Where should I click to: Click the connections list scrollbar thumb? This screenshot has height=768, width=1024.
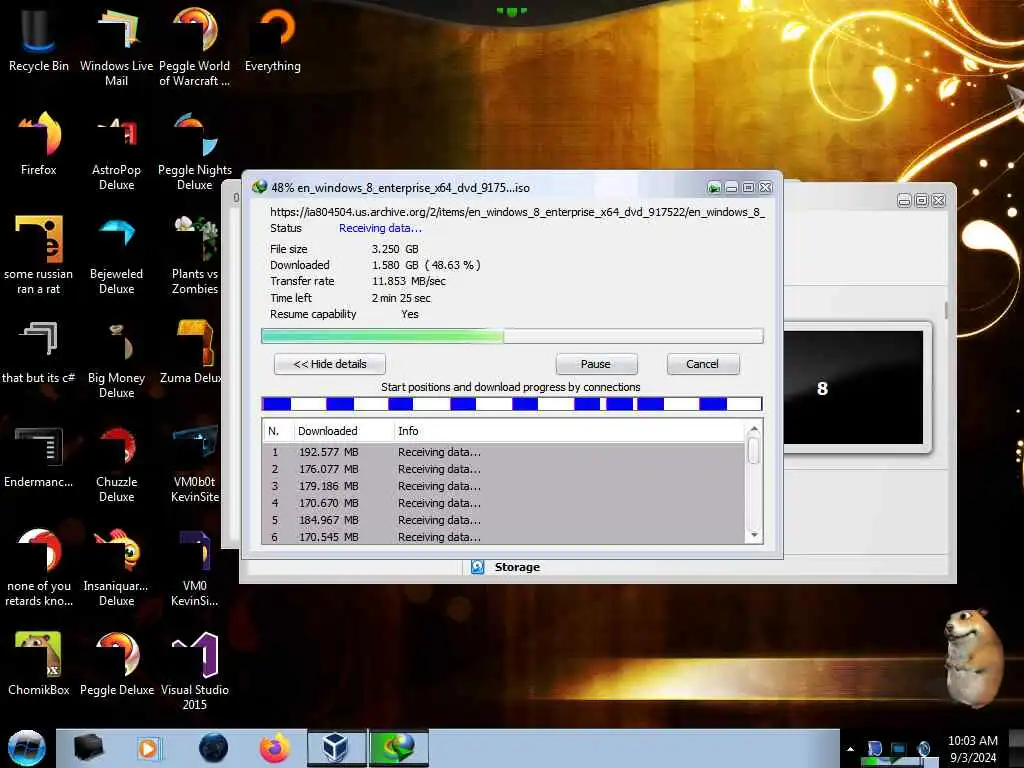(754, 451)
